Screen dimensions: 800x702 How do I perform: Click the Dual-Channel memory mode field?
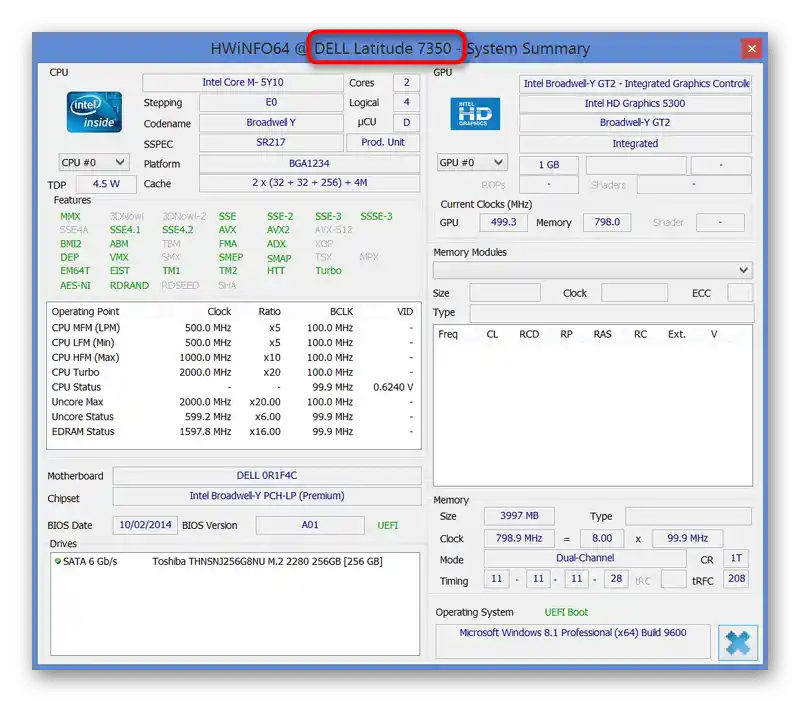pyautogui.click(x=585, y=558)
